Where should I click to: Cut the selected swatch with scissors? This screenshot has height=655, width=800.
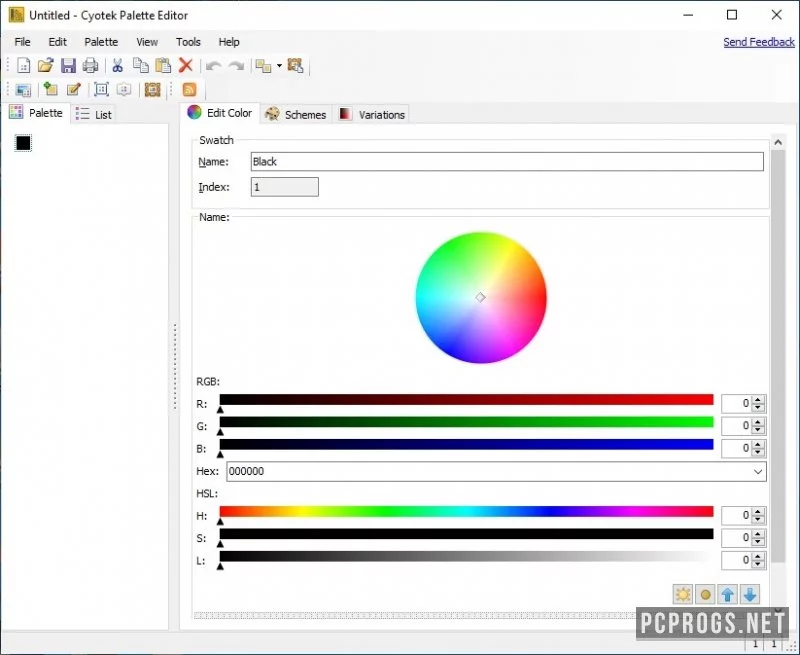point(117,65)
